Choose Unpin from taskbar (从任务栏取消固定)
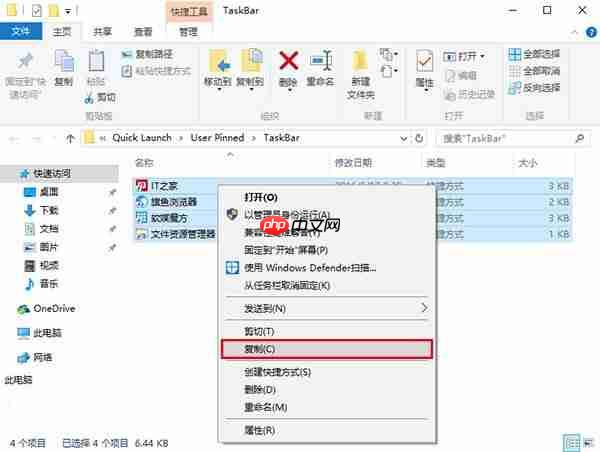This screenshot has height=452, width=600. tap(287, 286)
